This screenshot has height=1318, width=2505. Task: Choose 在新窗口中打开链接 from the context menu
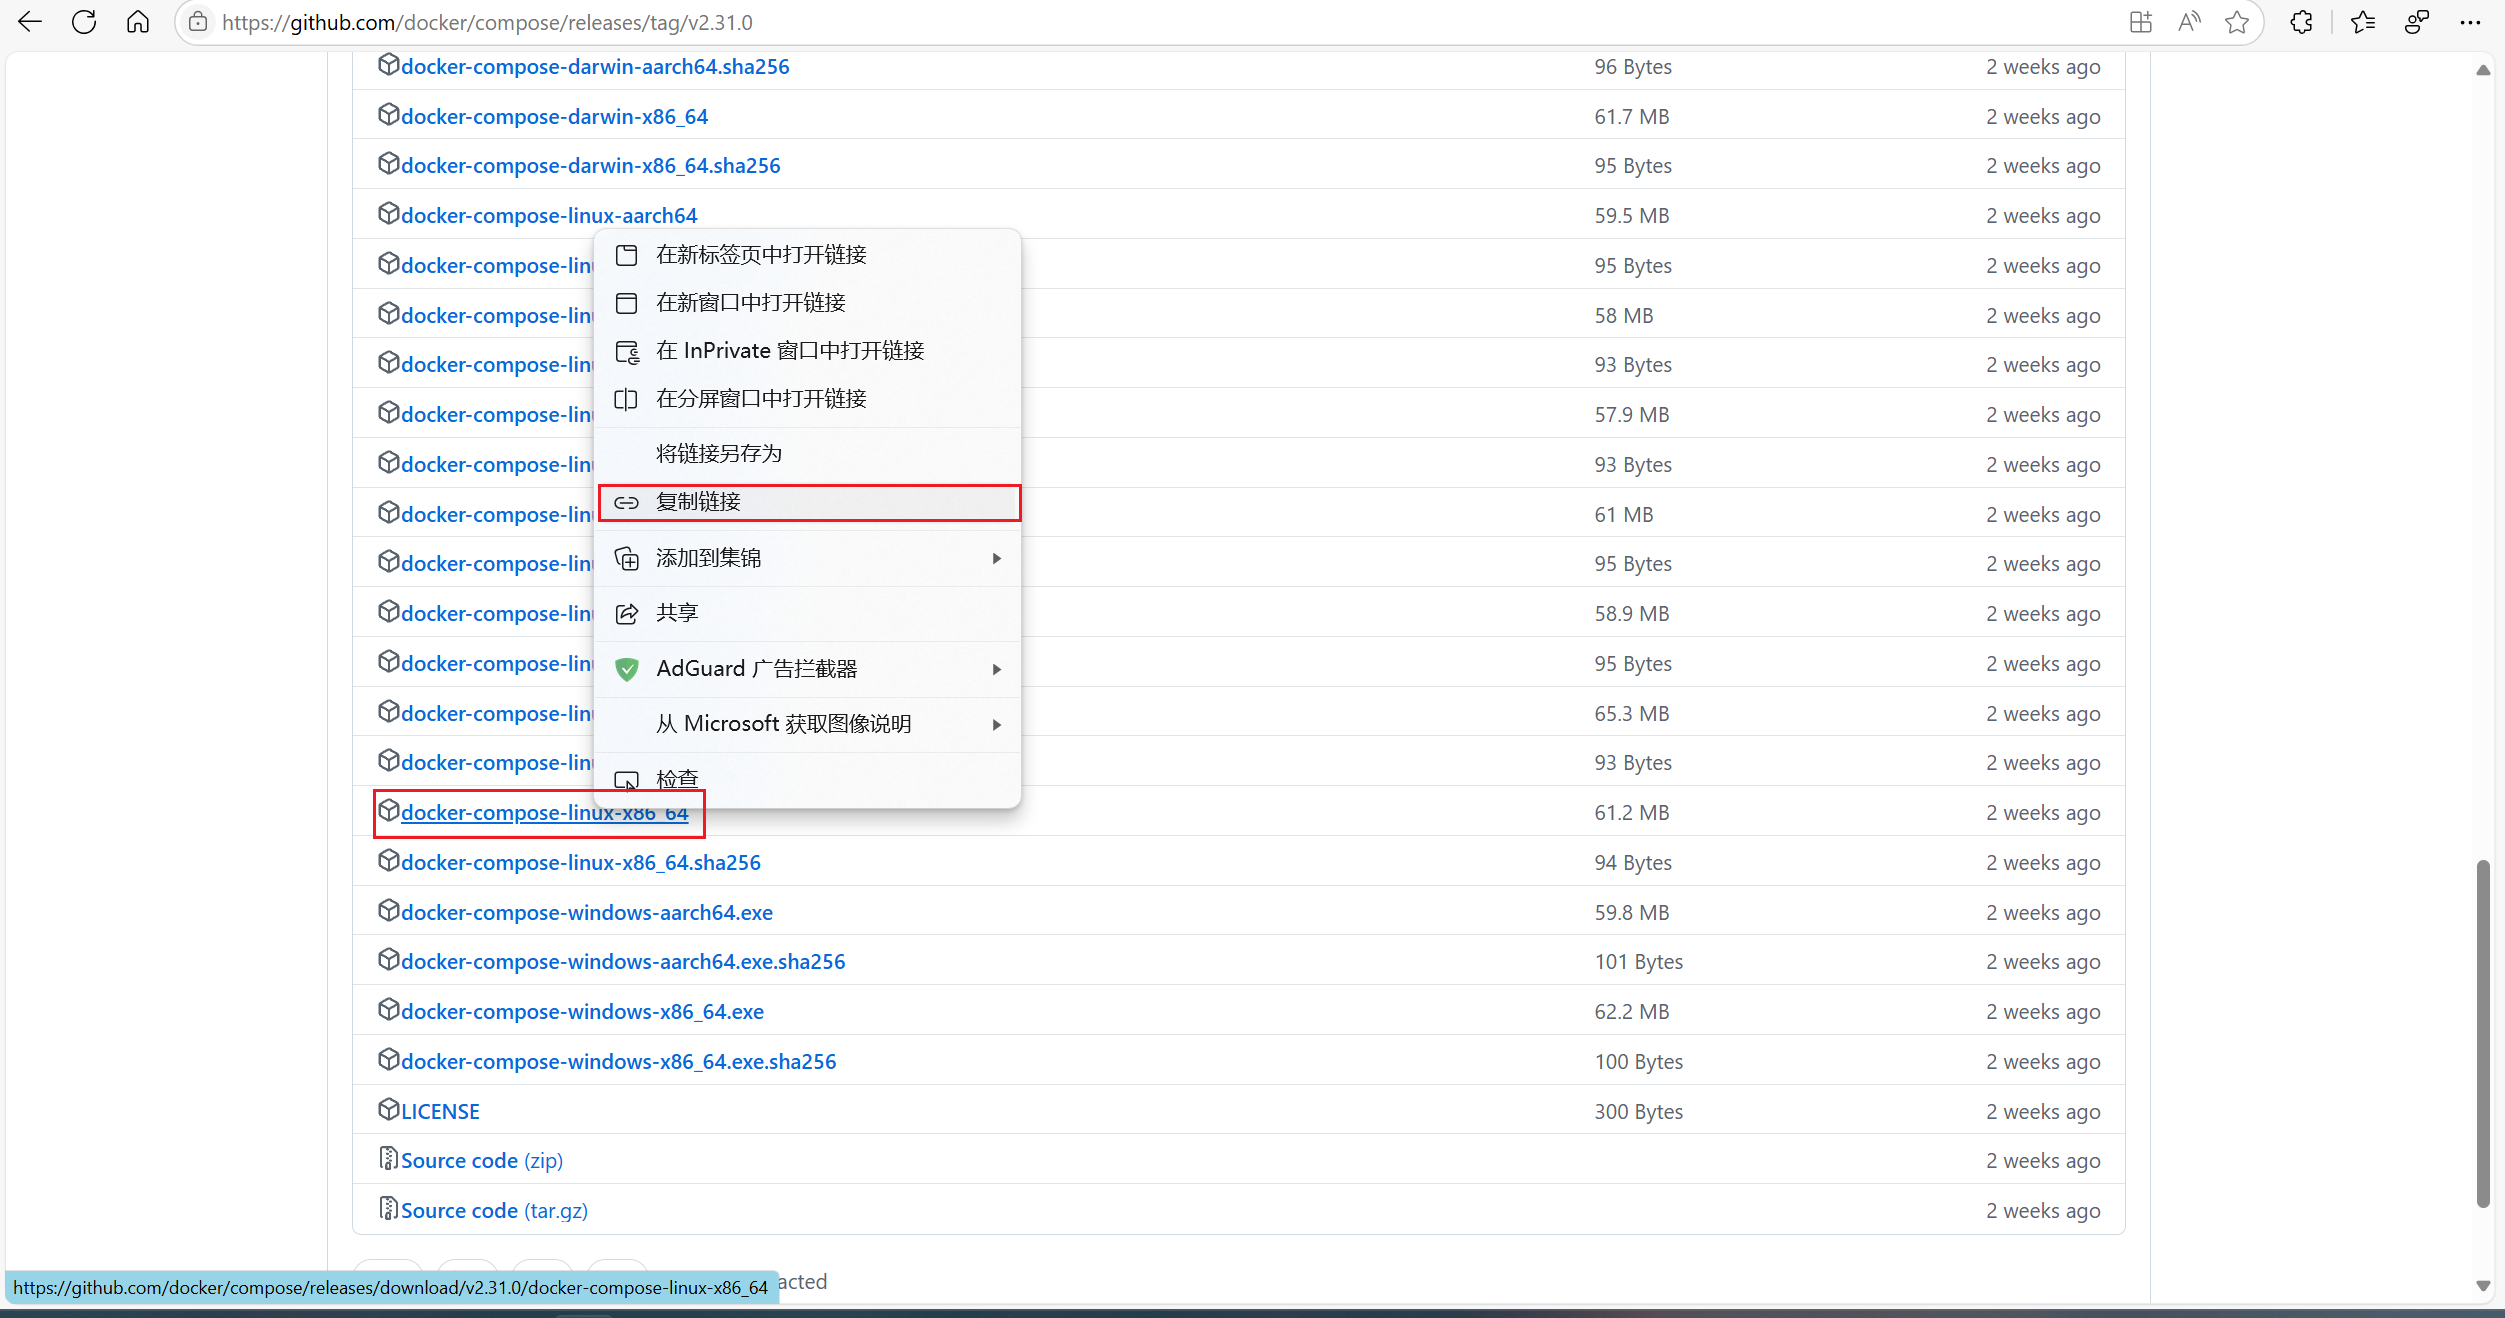(808, 303)
